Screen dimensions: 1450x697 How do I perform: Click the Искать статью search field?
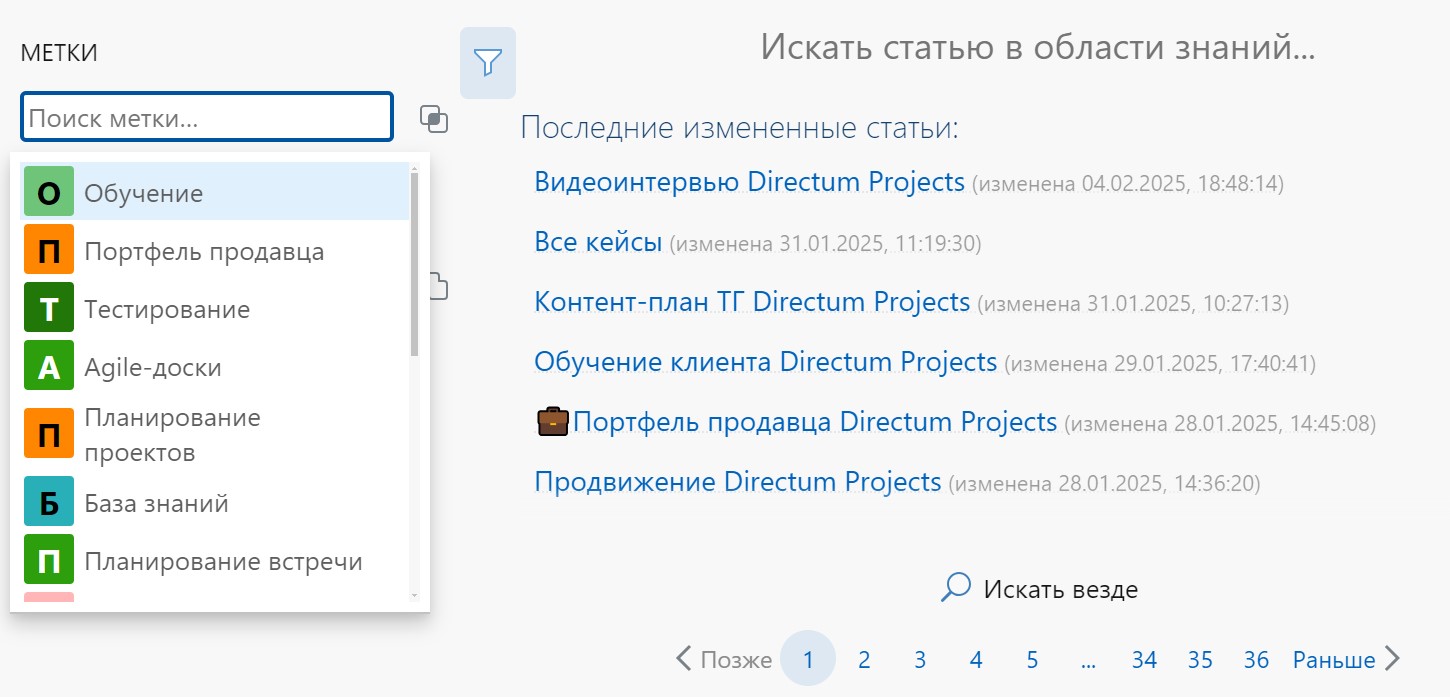click(x=1037, y=48)
